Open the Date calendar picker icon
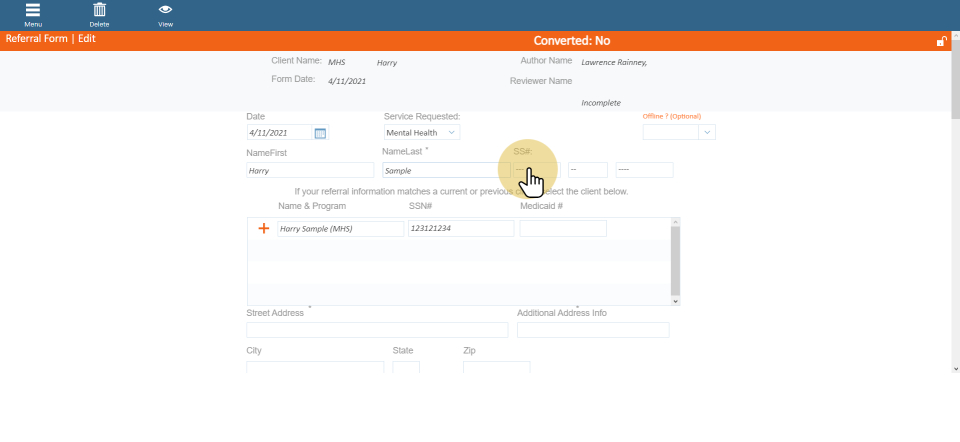960x442 pixels. tap(320, 133)
